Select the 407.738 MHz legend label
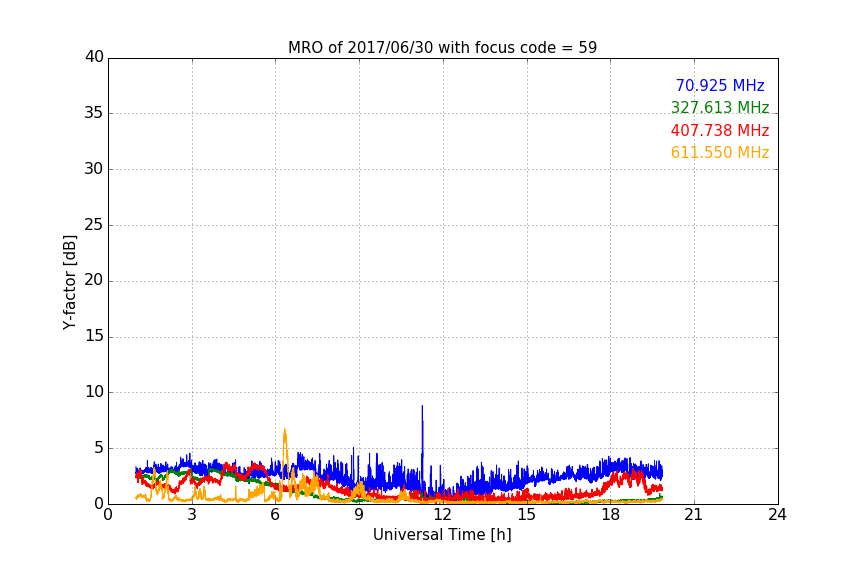 click(720, 131)
